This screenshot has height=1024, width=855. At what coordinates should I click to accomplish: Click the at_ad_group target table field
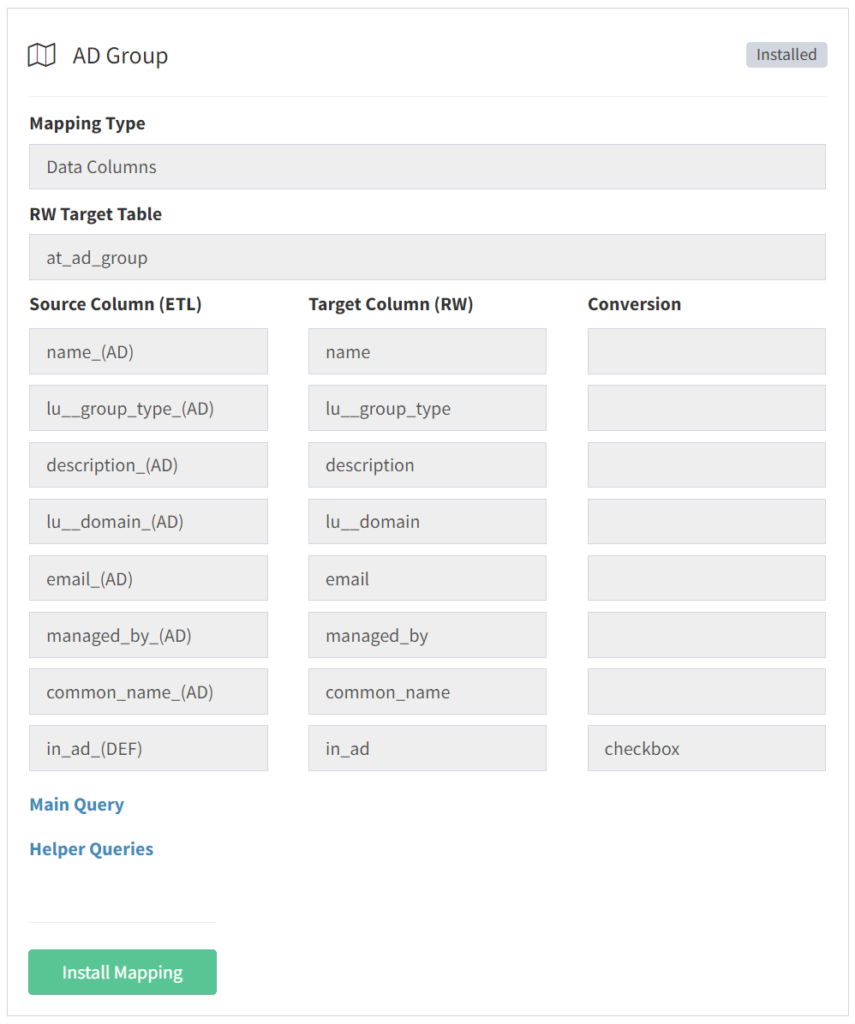pos(427,257)
